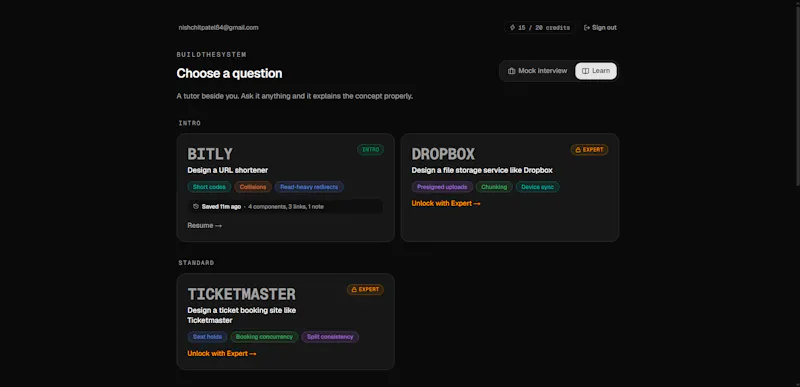Click 'Design a file storage service like Dropbox'
This screenshot has height=387, width=800.
coord(482,170)
